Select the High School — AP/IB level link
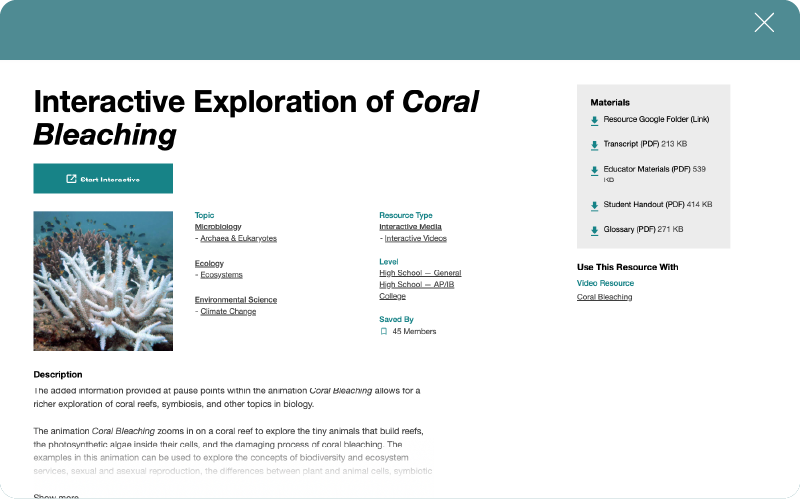 (x=416, y=284)
